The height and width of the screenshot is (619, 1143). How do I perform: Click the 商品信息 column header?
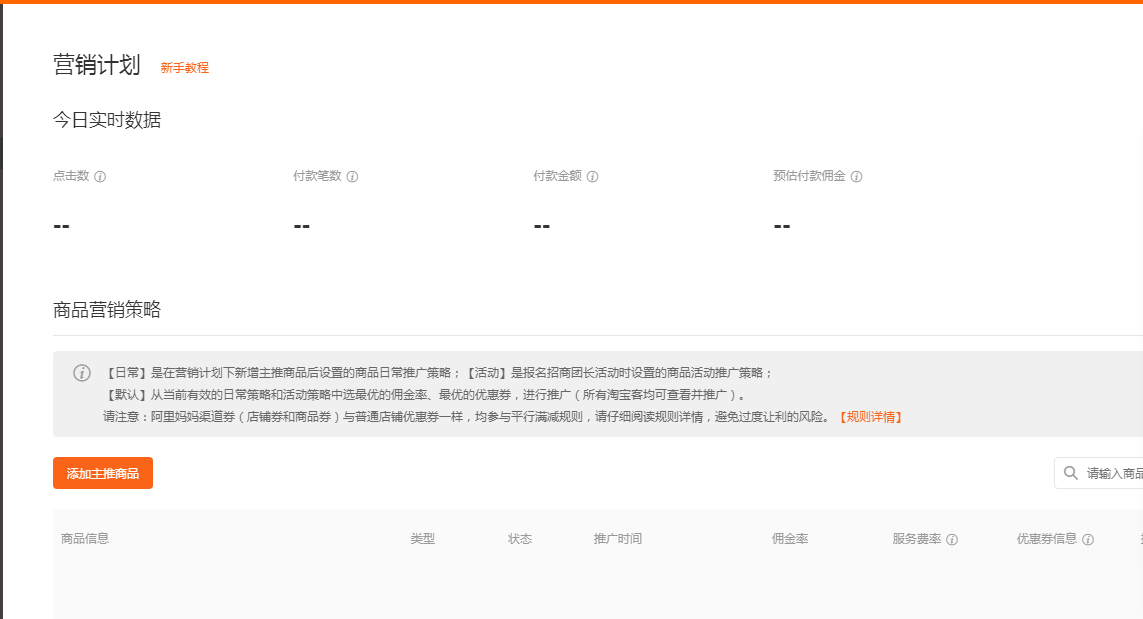tap(85, 539)
